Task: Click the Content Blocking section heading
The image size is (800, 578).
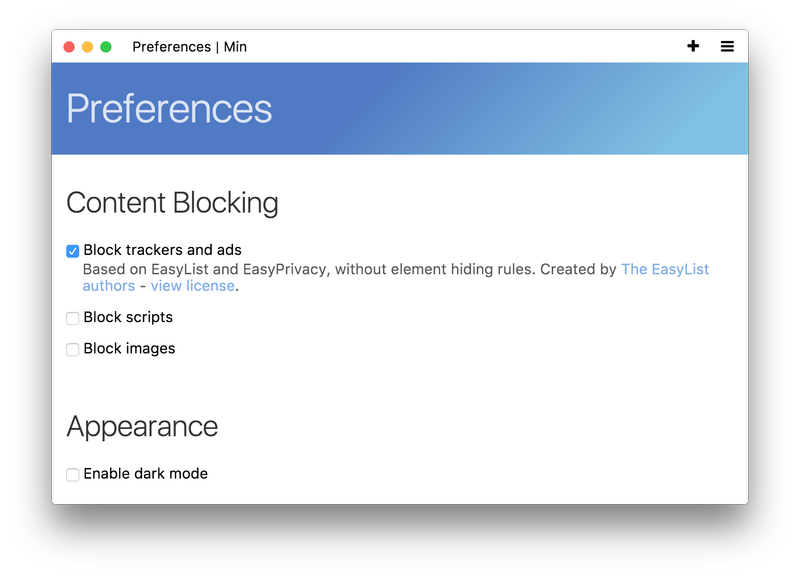Action: [x=172, y=203]
